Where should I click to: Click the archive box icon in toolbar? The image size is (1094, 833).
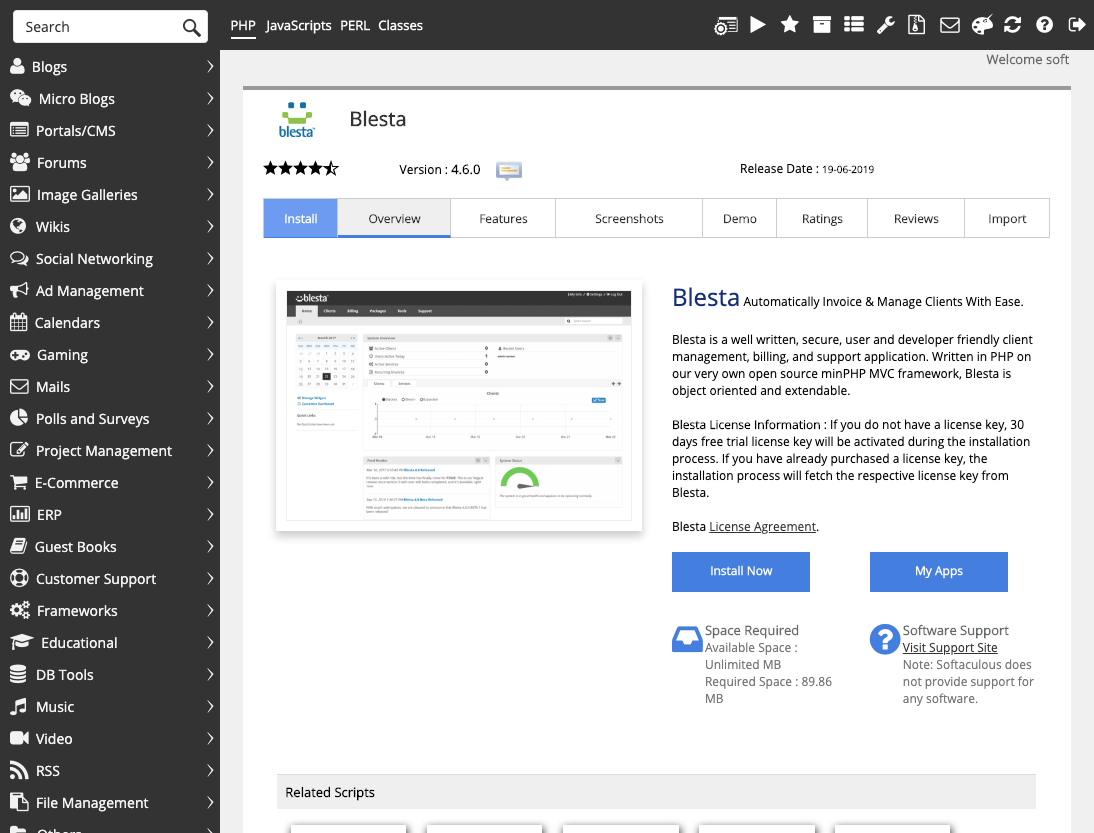pos(822,25)
